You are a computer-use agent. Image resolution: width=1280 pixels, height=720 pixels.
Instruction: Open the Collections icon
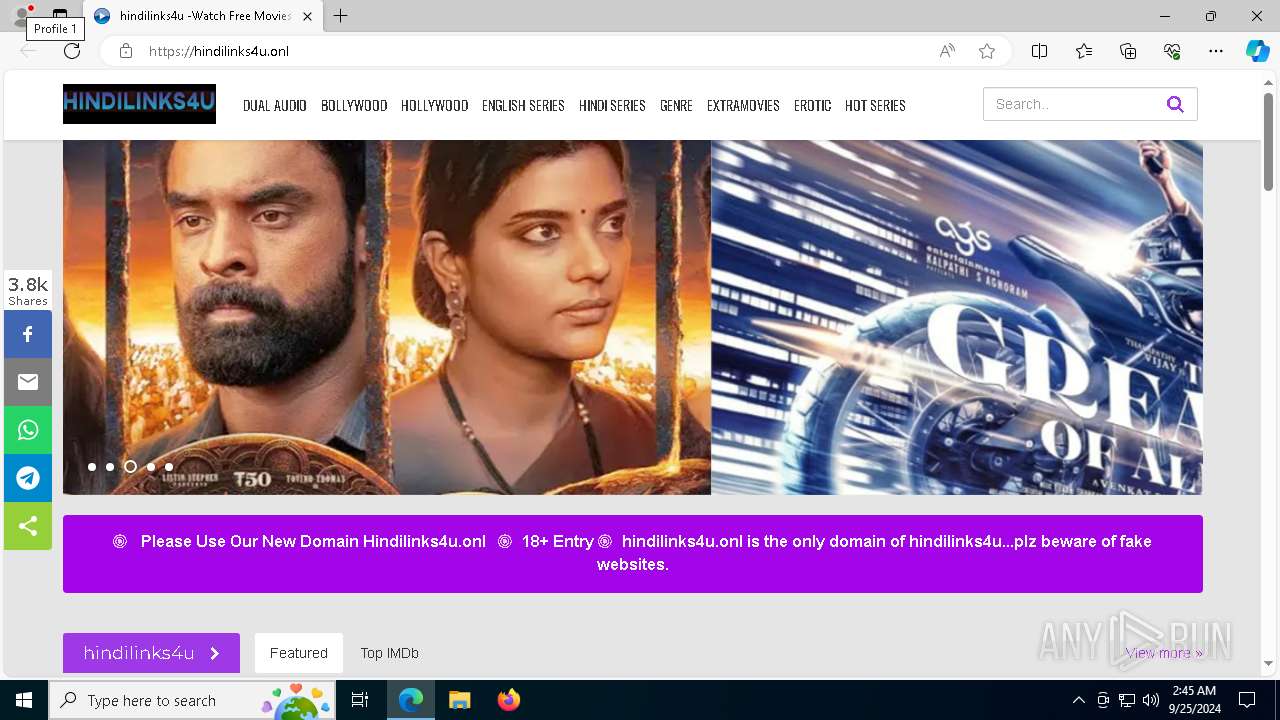point(1128,51)
